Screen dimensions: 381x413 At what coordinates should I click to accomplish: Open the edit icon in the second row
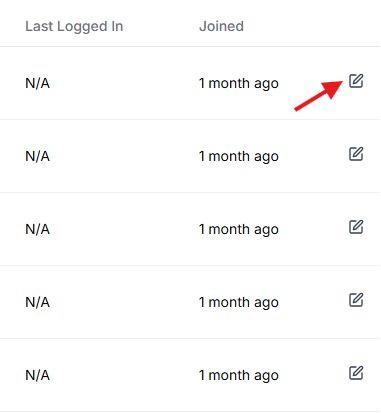pos(356,154)
